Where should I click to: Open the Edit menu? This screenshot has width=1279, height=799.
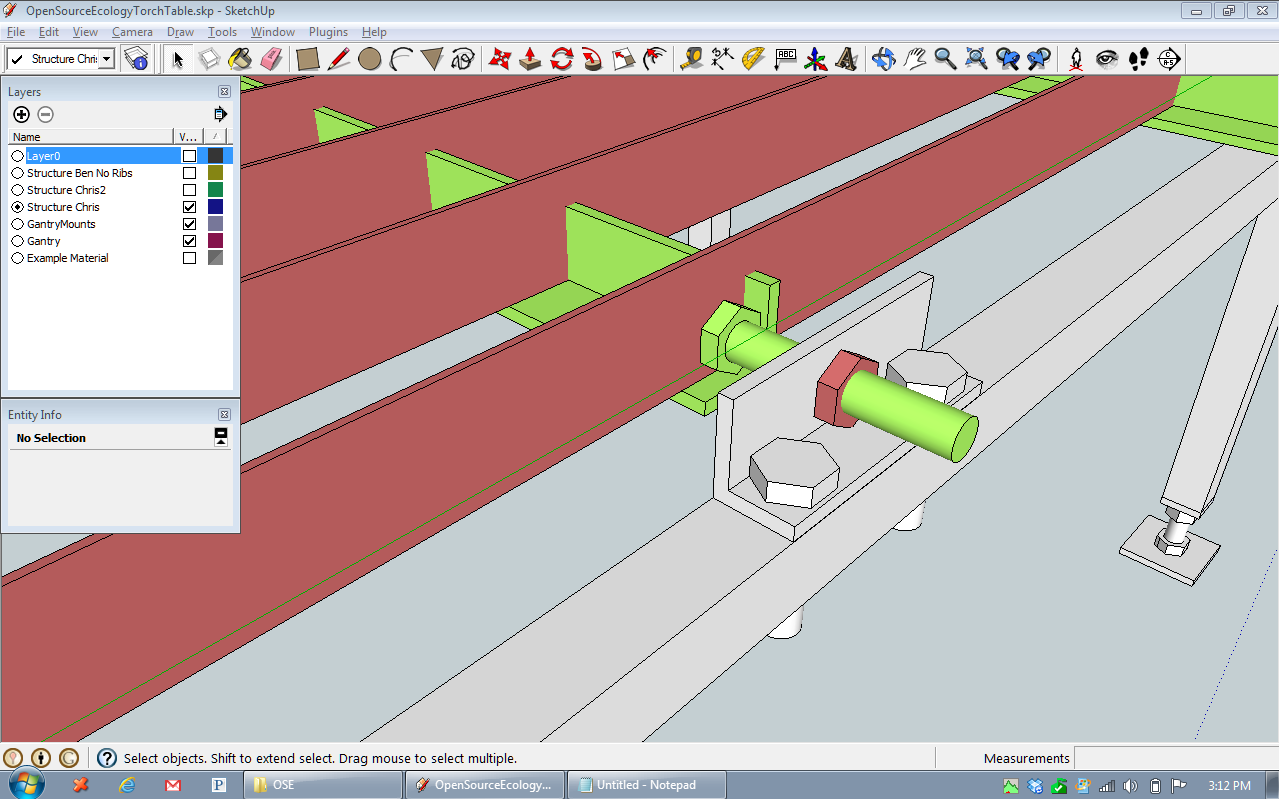(x=49, y=32)
